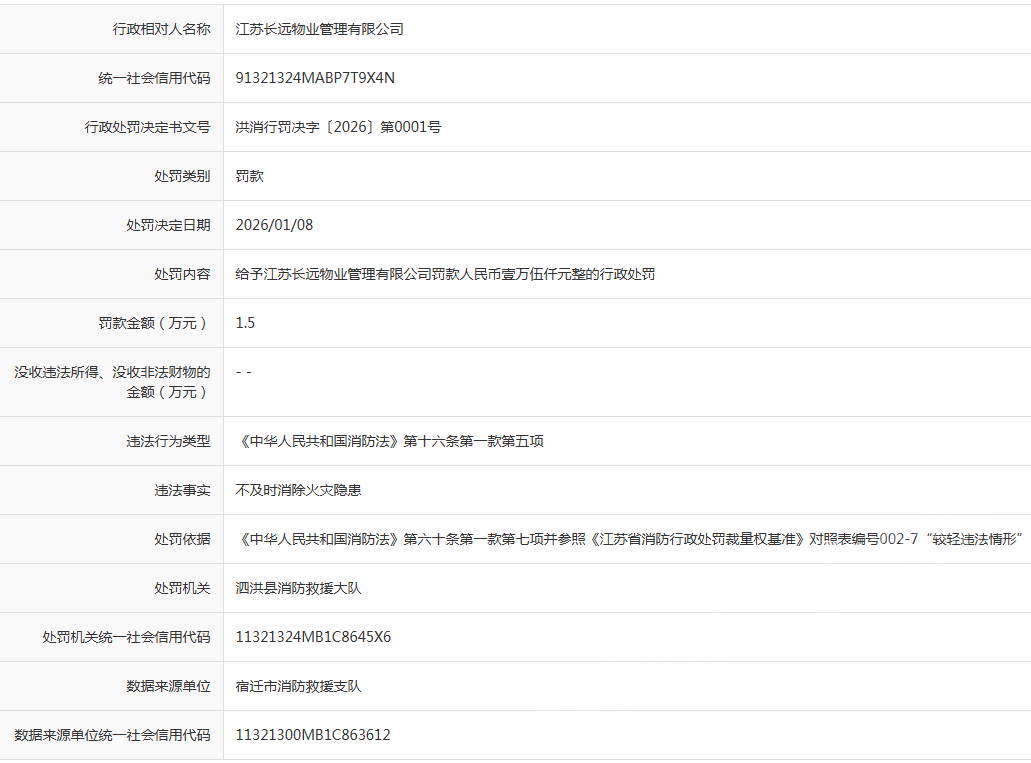
Task: Select the authority credit code 11321324MB1C8645X6
Action: [x=315, y=636]
